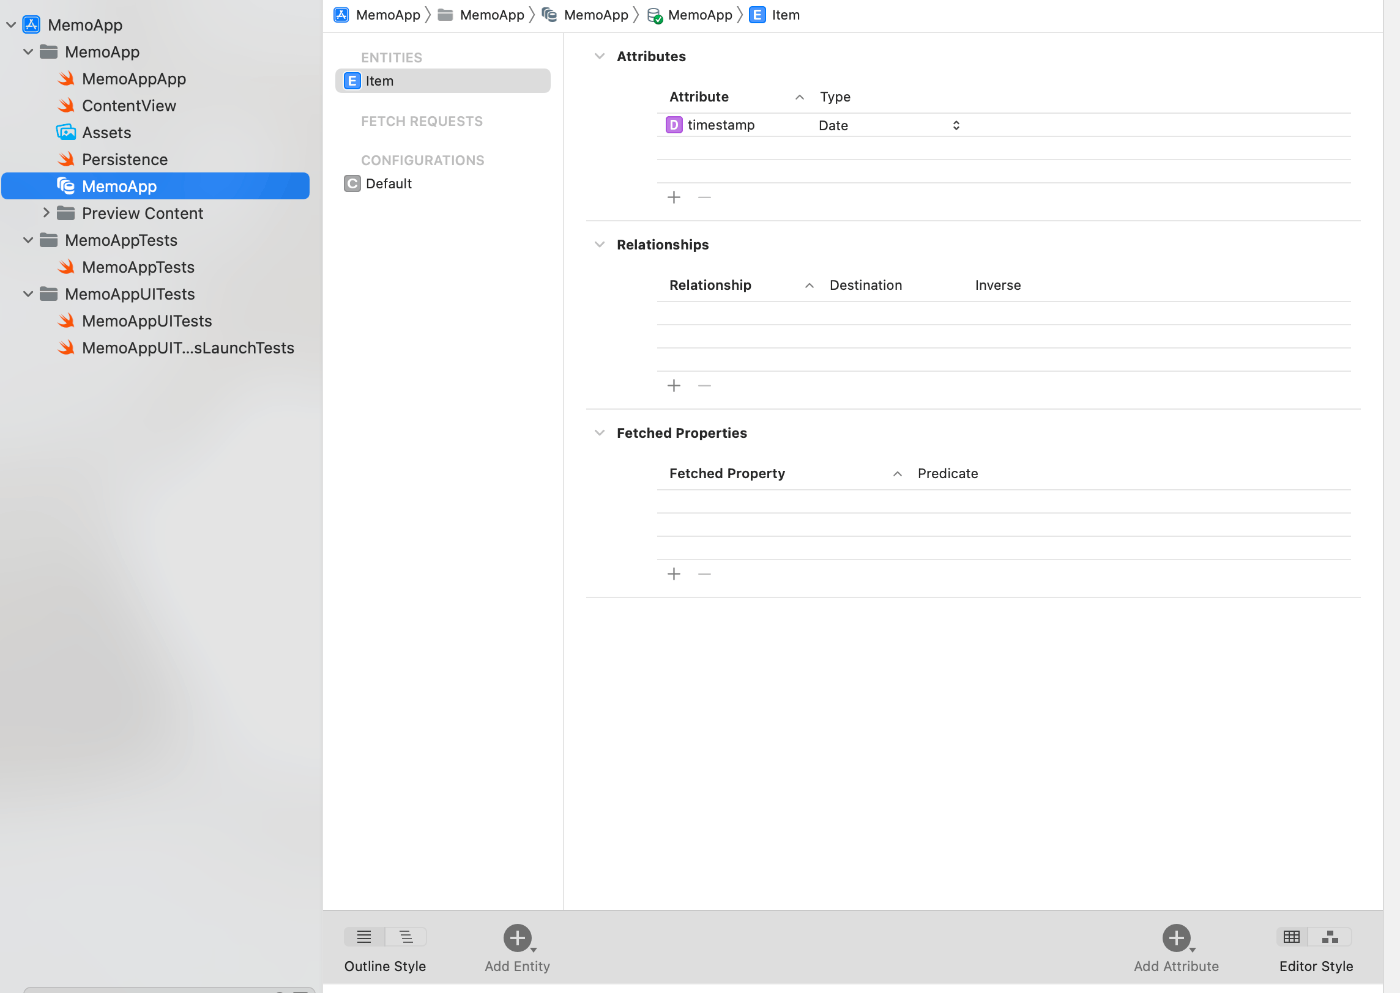
Task: Sort by Type column header
Action: pos(835,97)
